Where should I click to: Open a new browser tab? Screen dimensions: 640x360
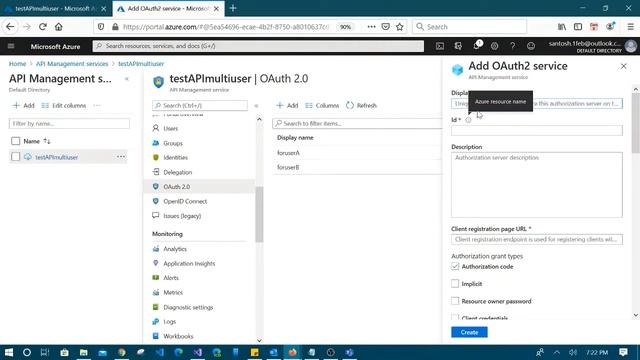[x=233, y=8]
